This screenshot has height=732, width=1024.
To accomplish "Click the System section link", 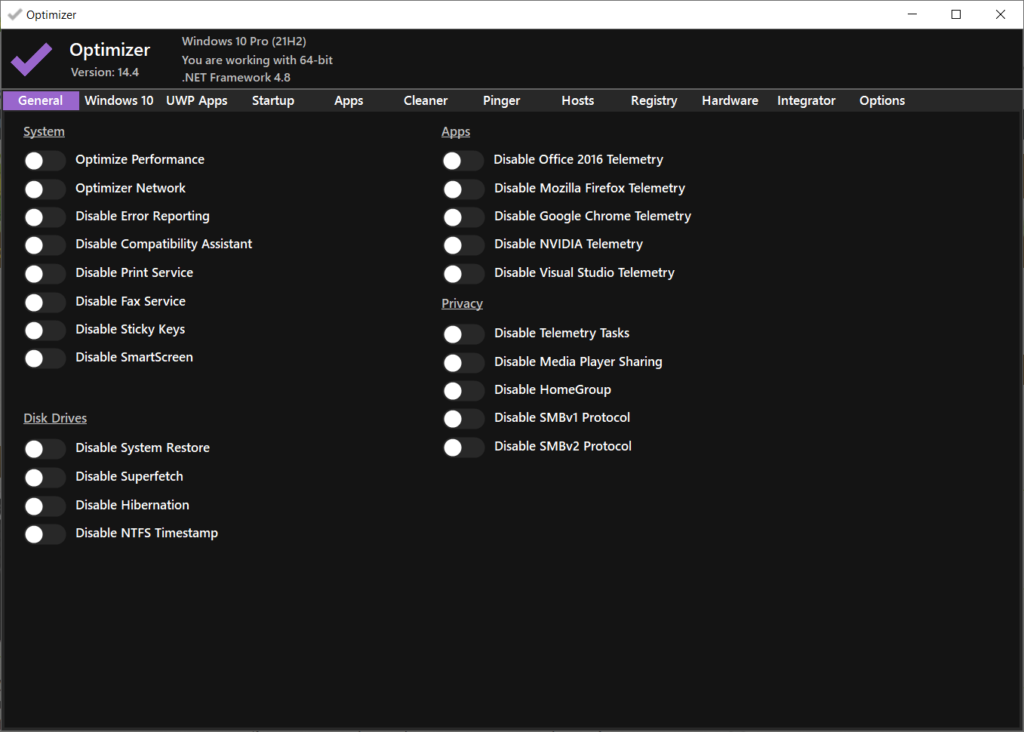I will pos(44,132).
